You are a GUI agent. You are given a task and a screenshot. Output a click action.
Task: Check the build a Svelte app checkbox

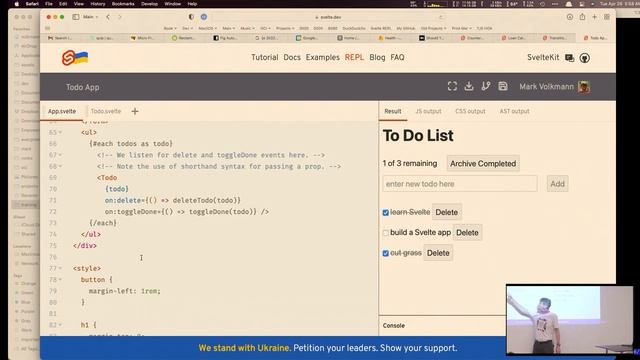point(385,233)
